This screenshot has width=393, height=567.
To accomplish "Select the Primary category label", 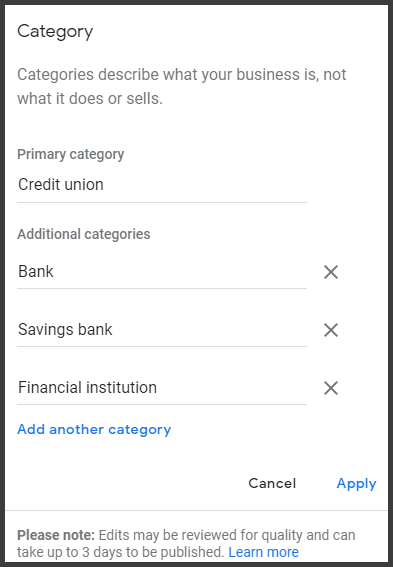I will tap(71, 154).
